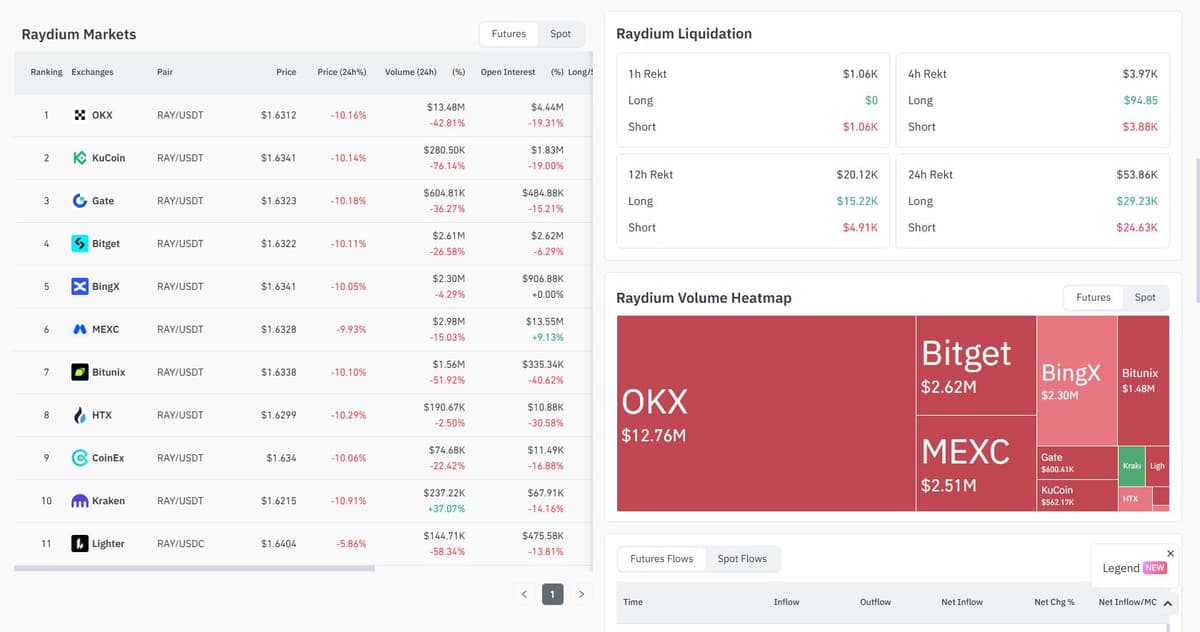The image size is (1200, 632).
Task: Click the OKX RAY/USDT pair cell
Action: 180,115
